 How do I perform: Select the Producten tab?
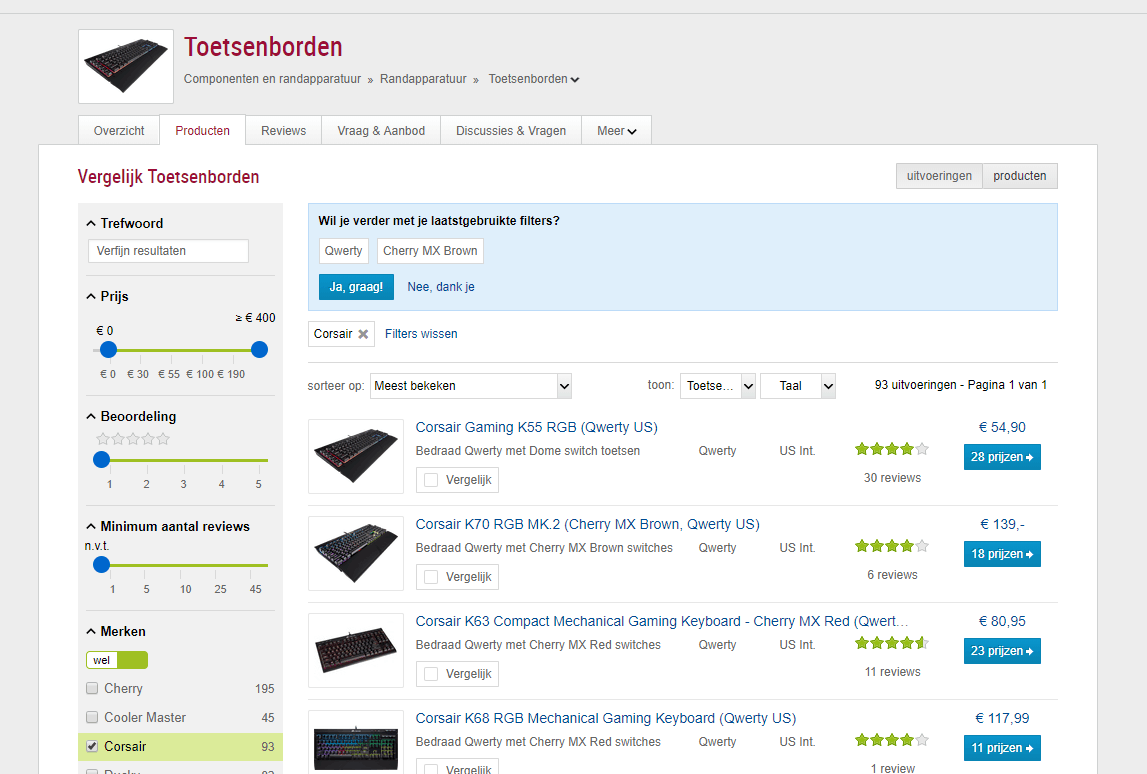tap(203, 131)
